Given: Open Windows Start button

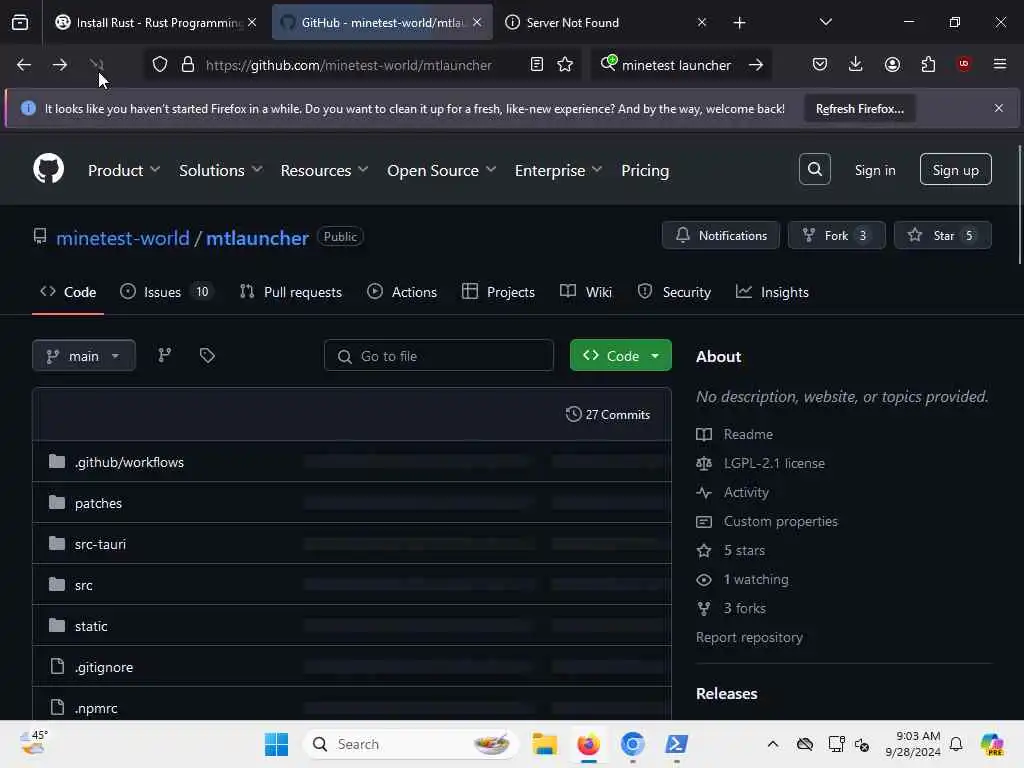Looking at the screenshot, I should (276, 744).
